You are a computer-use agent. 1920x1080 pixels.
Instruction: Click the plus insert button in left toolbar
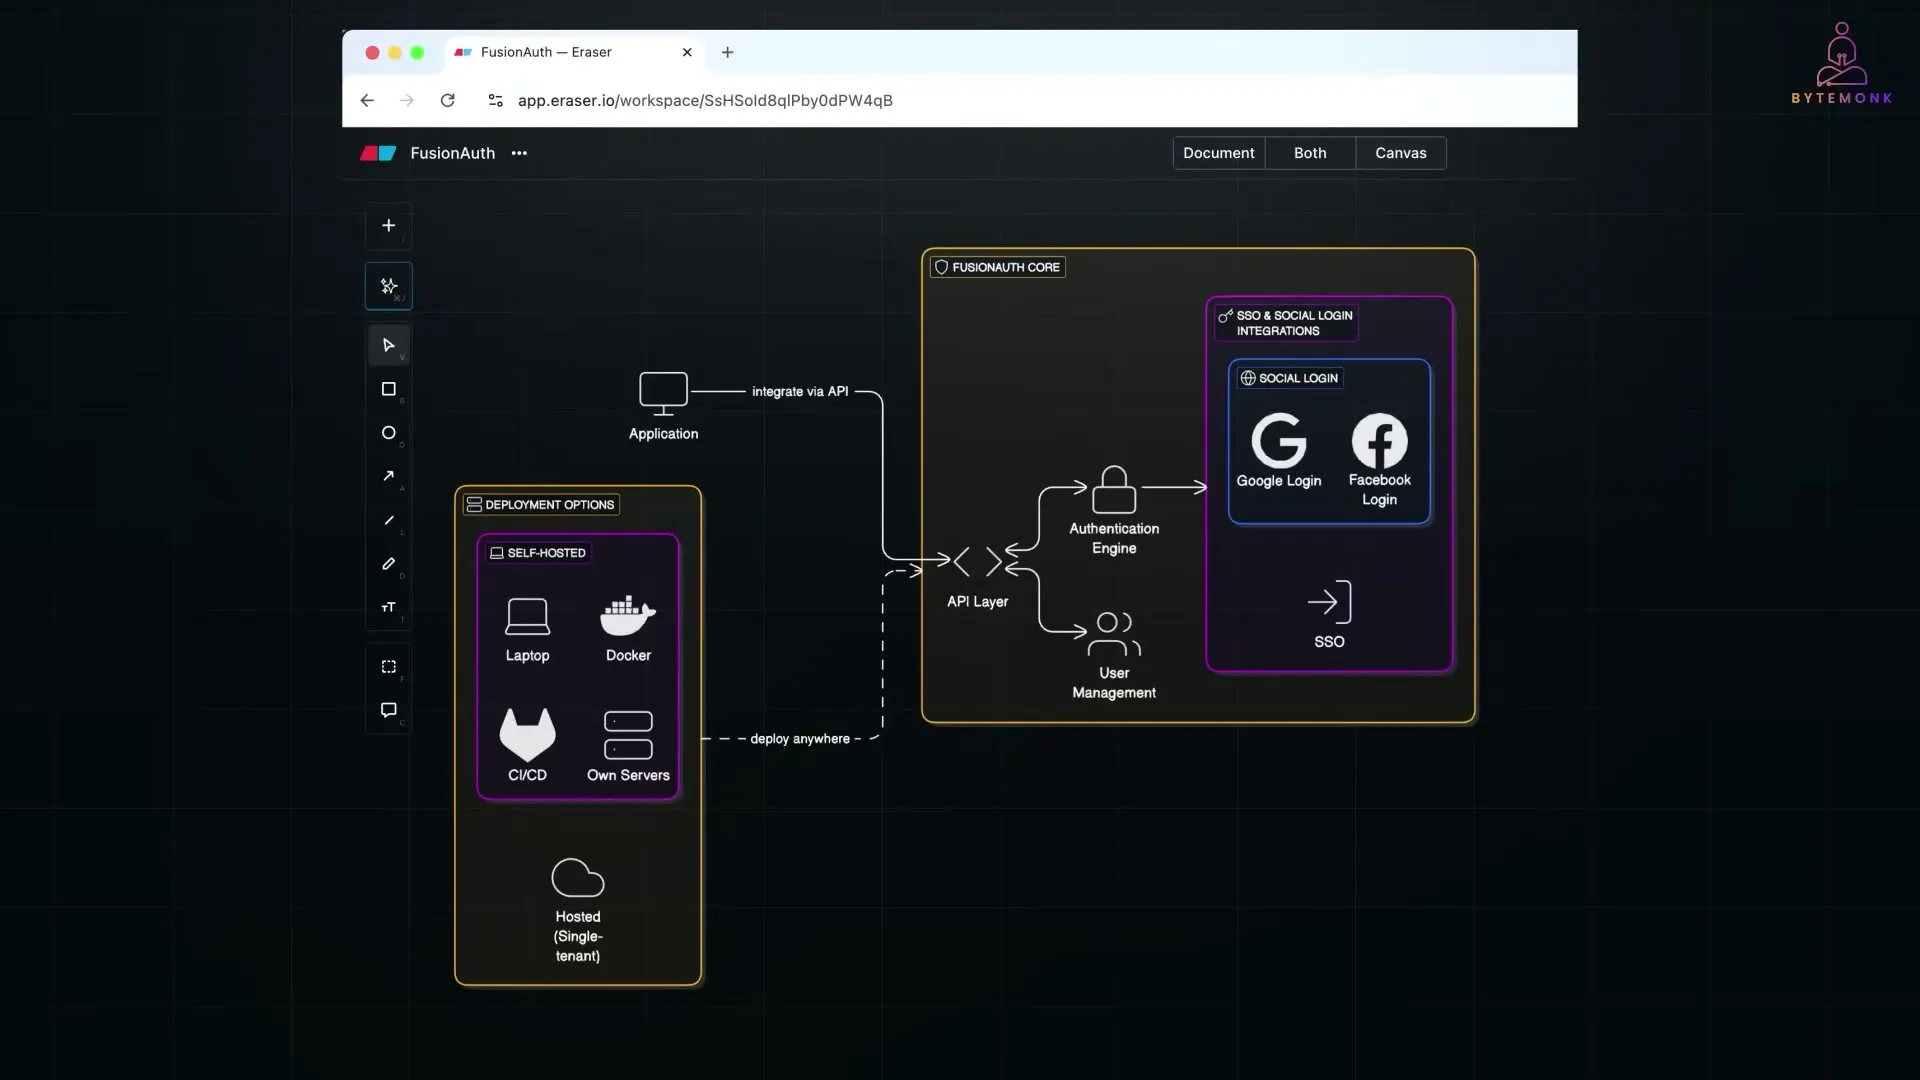pos(389,226)
